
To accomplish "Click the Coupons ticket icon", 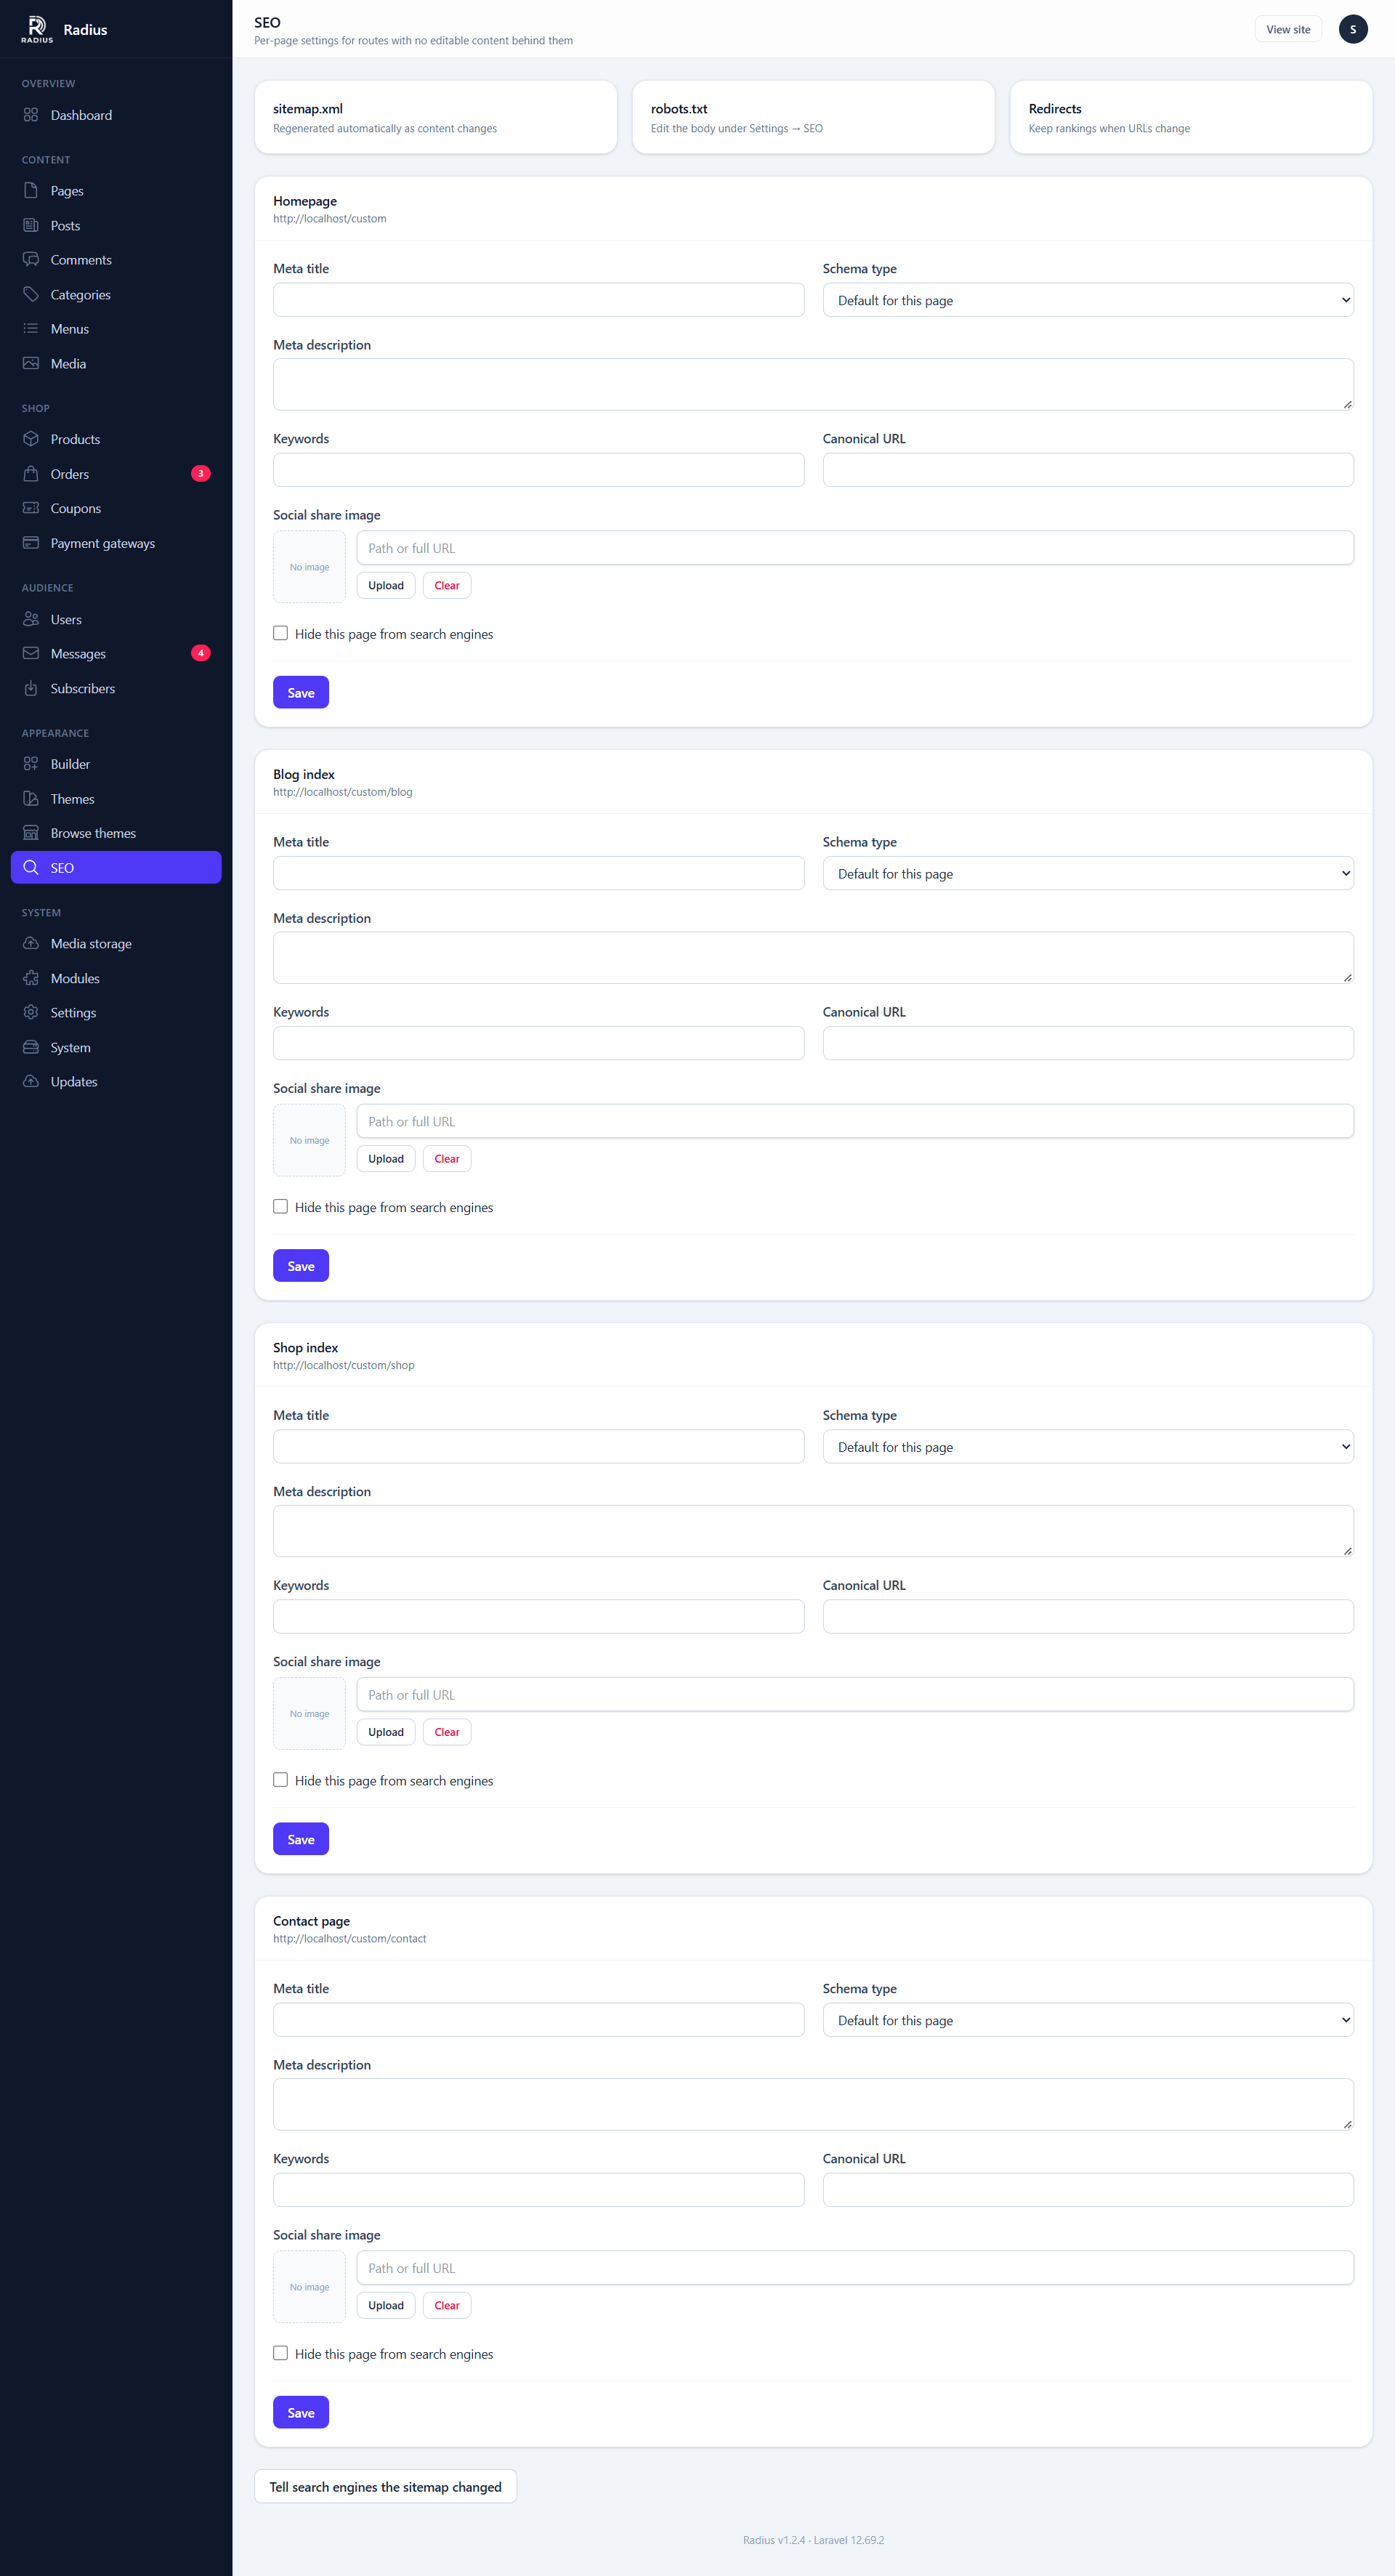I will click(x=31, y=508).
